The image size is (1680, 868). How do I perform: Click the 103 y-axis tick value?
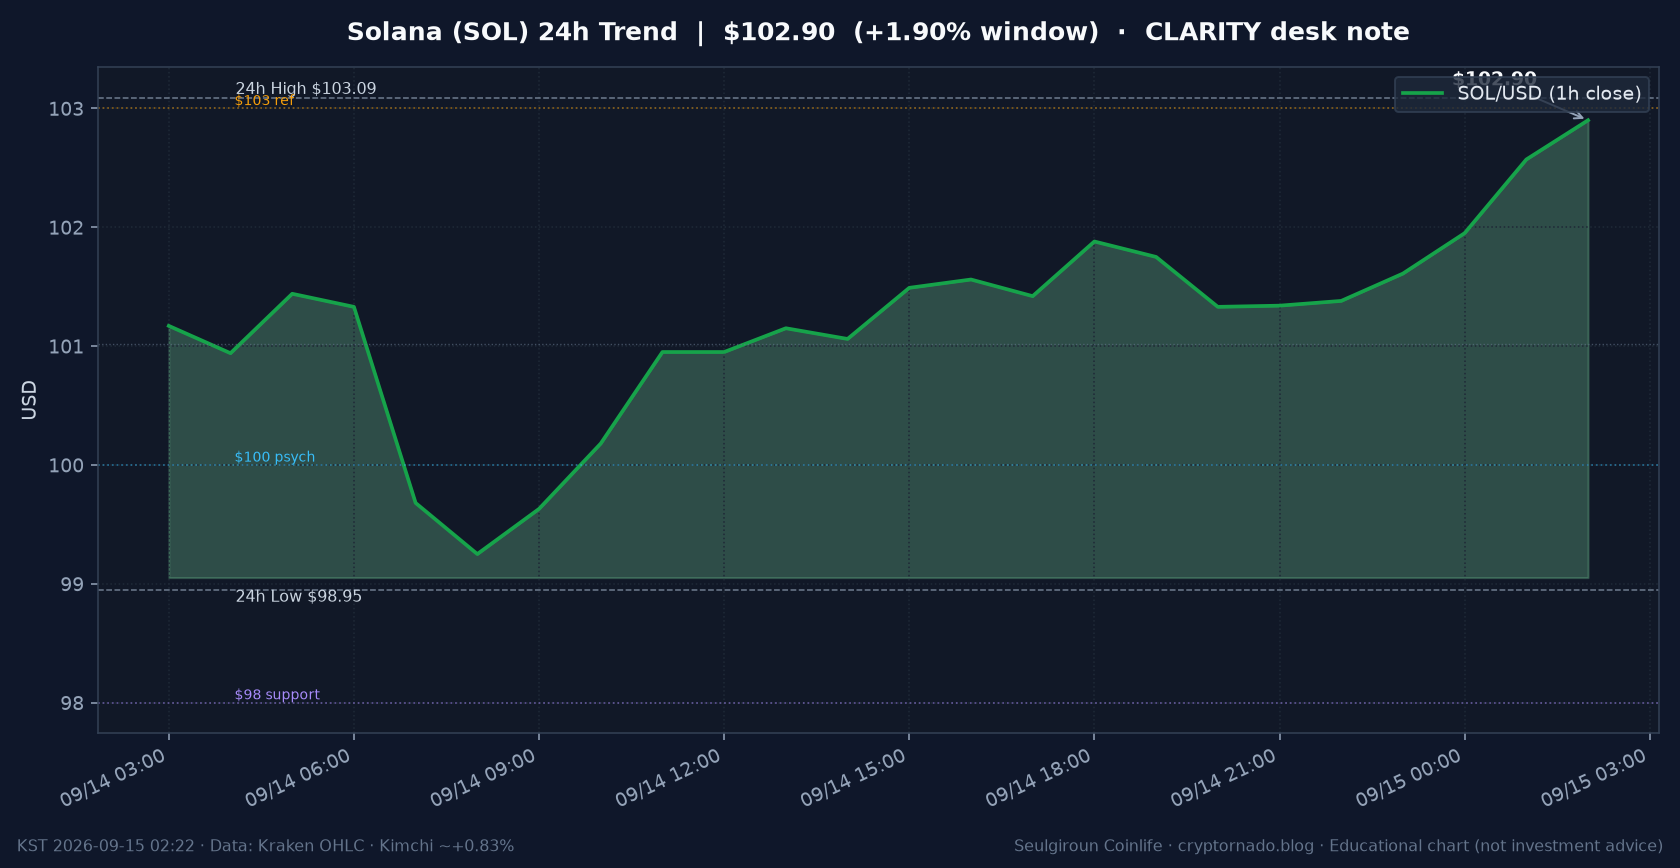67,109
